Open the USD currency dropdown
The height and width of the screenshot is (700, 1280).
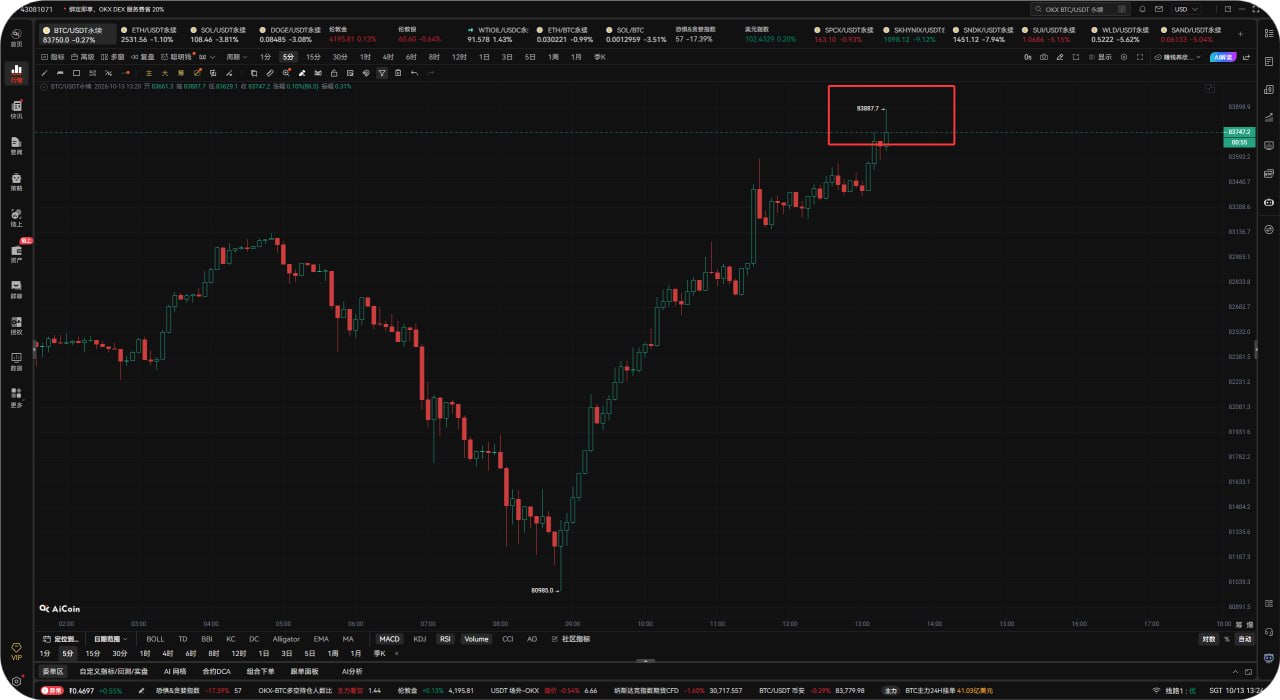[x=1187, y=9]
